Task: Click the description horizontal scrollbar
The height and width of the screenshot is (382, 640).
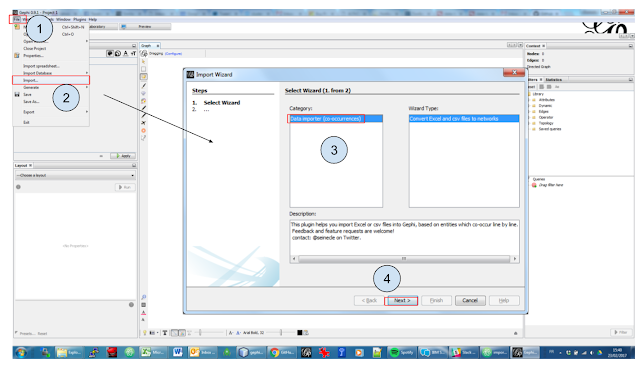Action: coord(404,259)
